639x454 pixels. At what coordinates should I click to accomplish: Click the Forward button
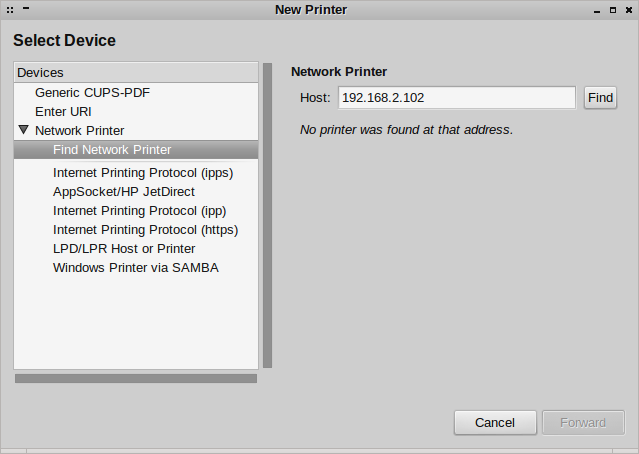pyautogui.click(x=583, y=423)
